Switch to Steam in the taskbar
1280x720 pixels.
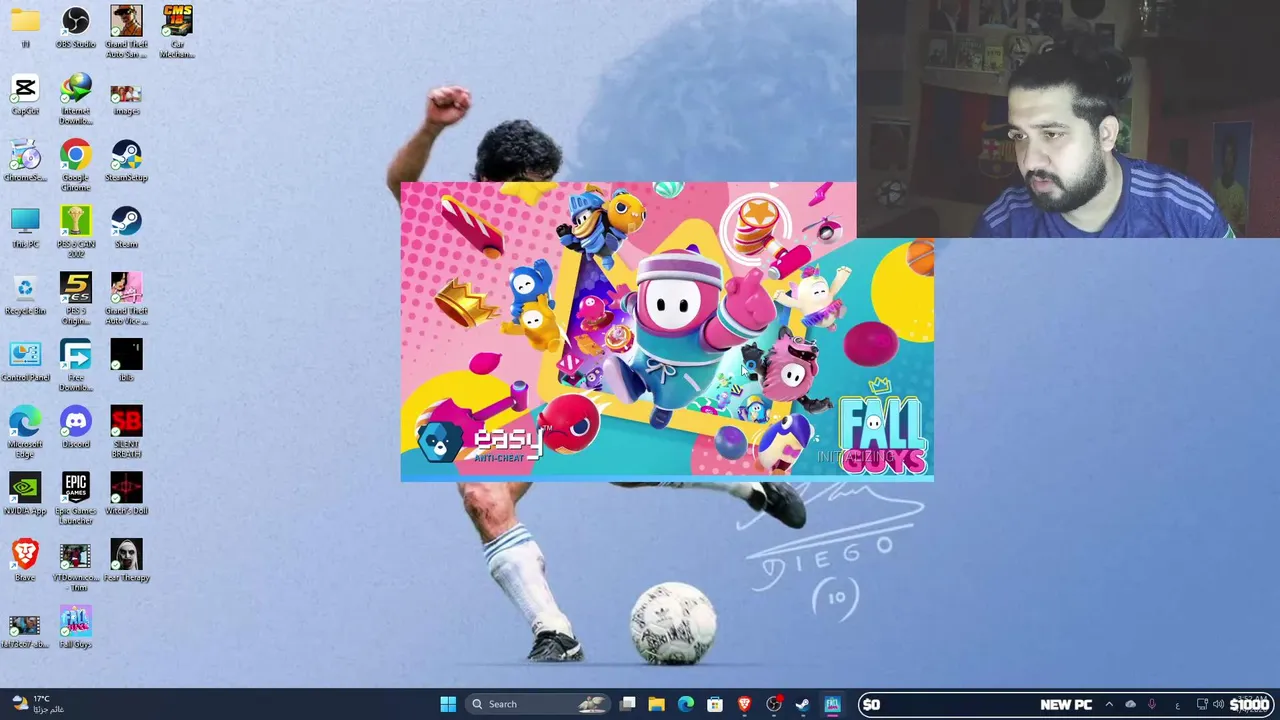(802, 704)
